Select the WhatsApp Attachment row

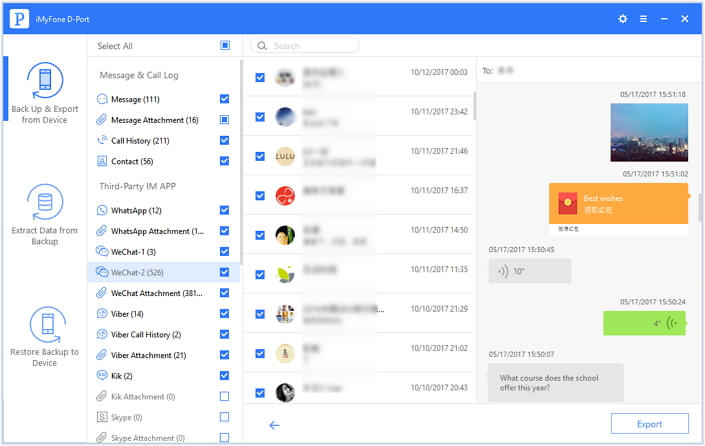point(164,231)
